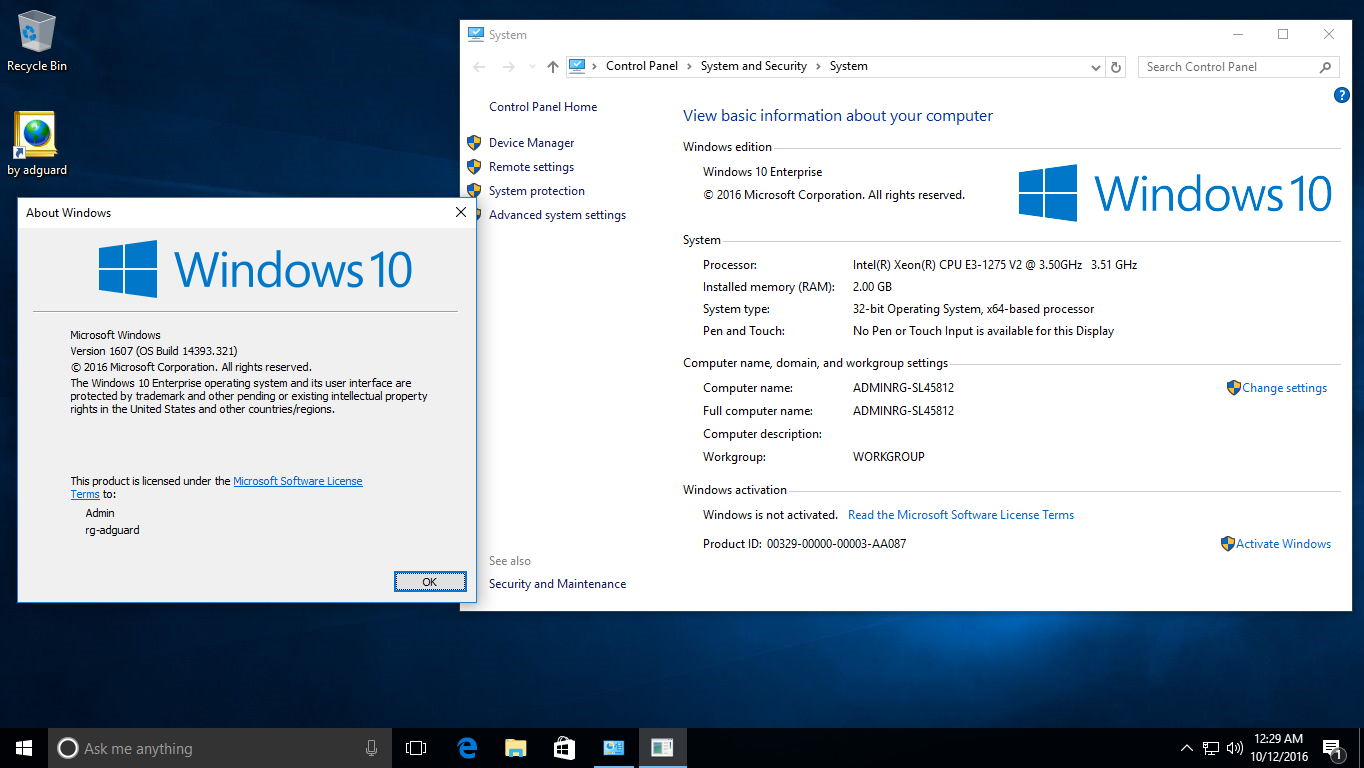The width and height of the screenshot is (1364, 768).
Task: Click the shield icon next to Change settings
Action: [x=1233, y=387]
